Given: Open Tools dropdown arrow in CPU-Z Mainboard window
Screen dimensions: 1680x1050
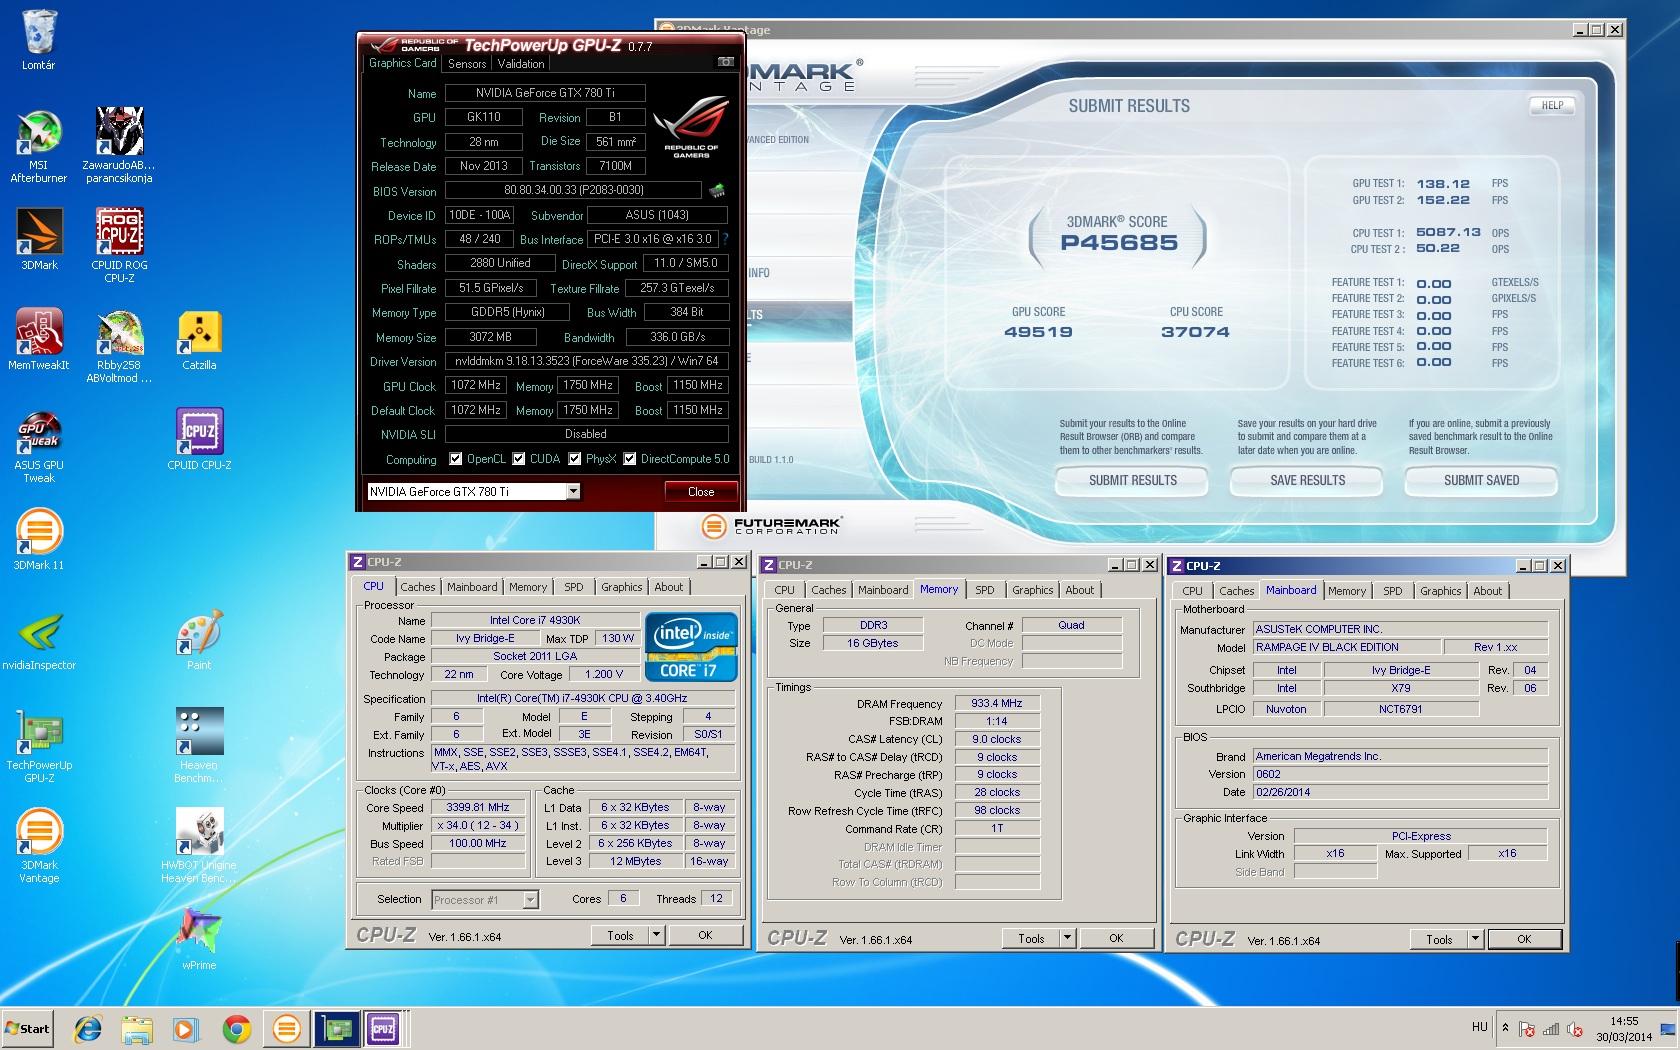Looking at the screenshot, I should (x=1475, y=939).
